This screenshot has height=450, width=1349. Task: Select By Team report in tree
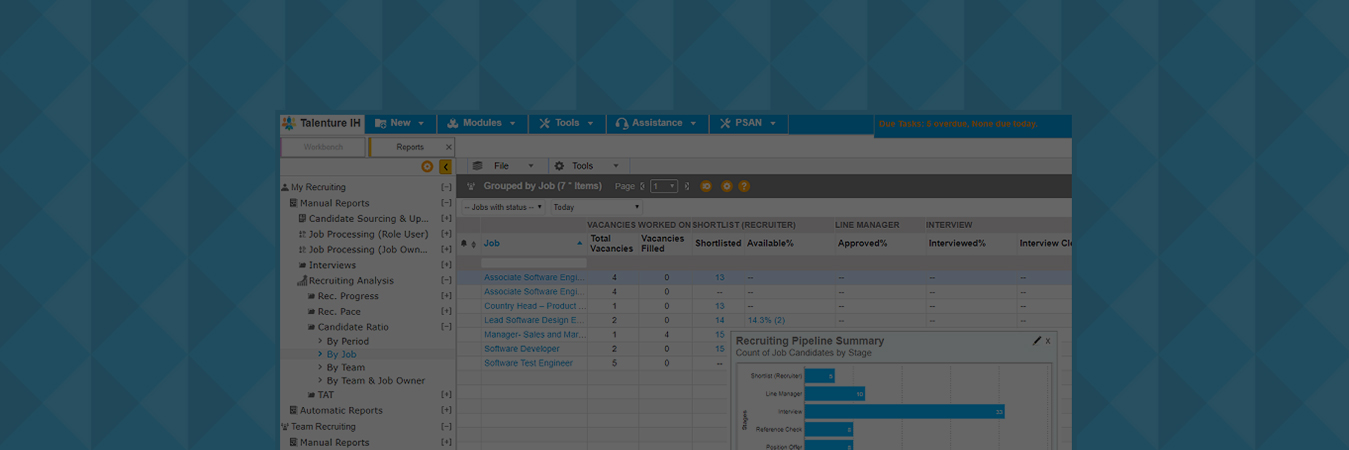(345, 367)
